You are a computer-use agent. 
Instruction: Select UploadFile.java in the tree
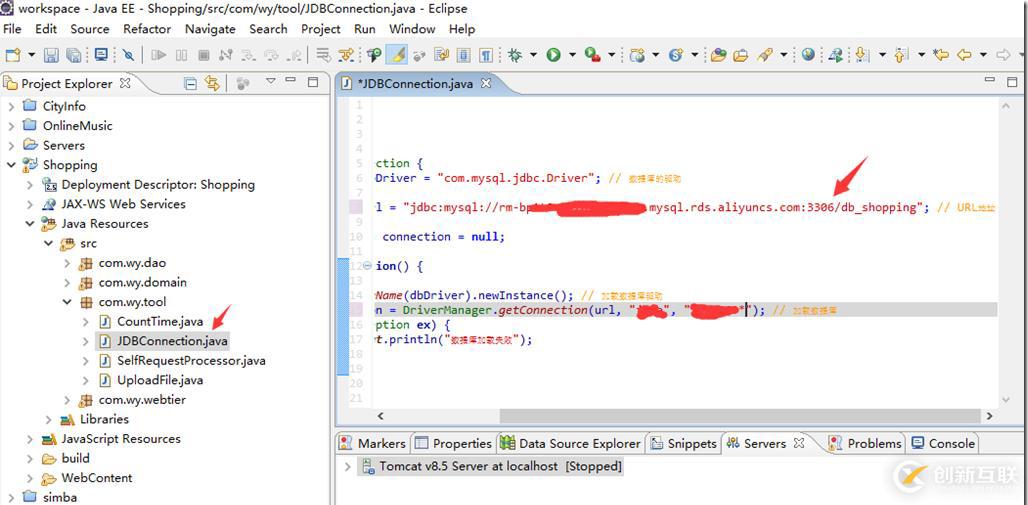[159, 380]
